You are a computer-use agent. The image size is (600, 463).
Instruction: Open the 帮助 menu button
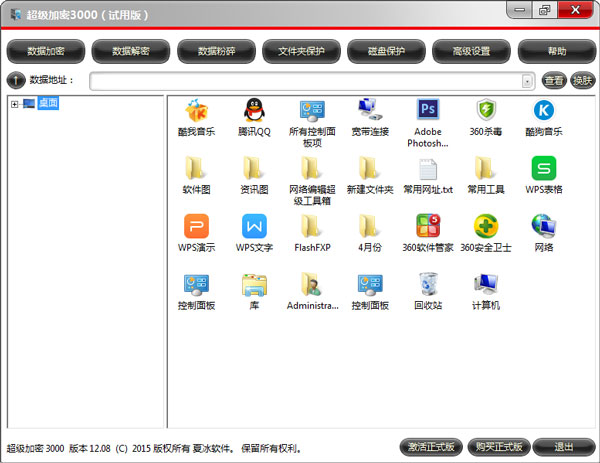(x=557, y=51)
